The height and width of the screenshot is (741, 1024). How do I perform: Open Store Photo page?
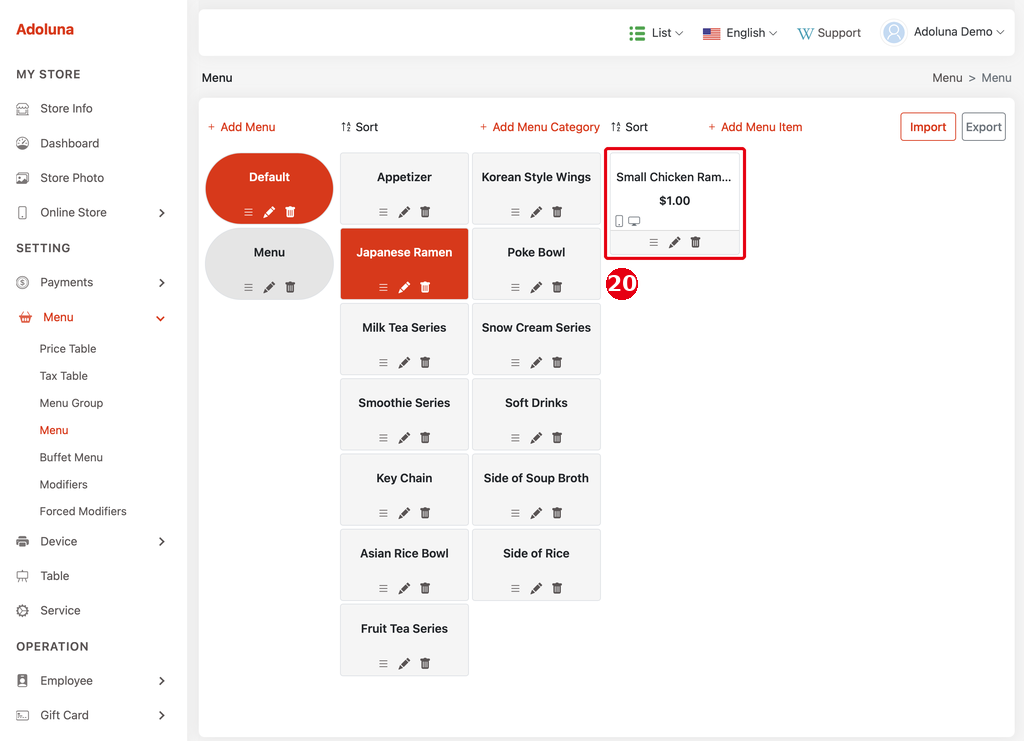point(72,178)
